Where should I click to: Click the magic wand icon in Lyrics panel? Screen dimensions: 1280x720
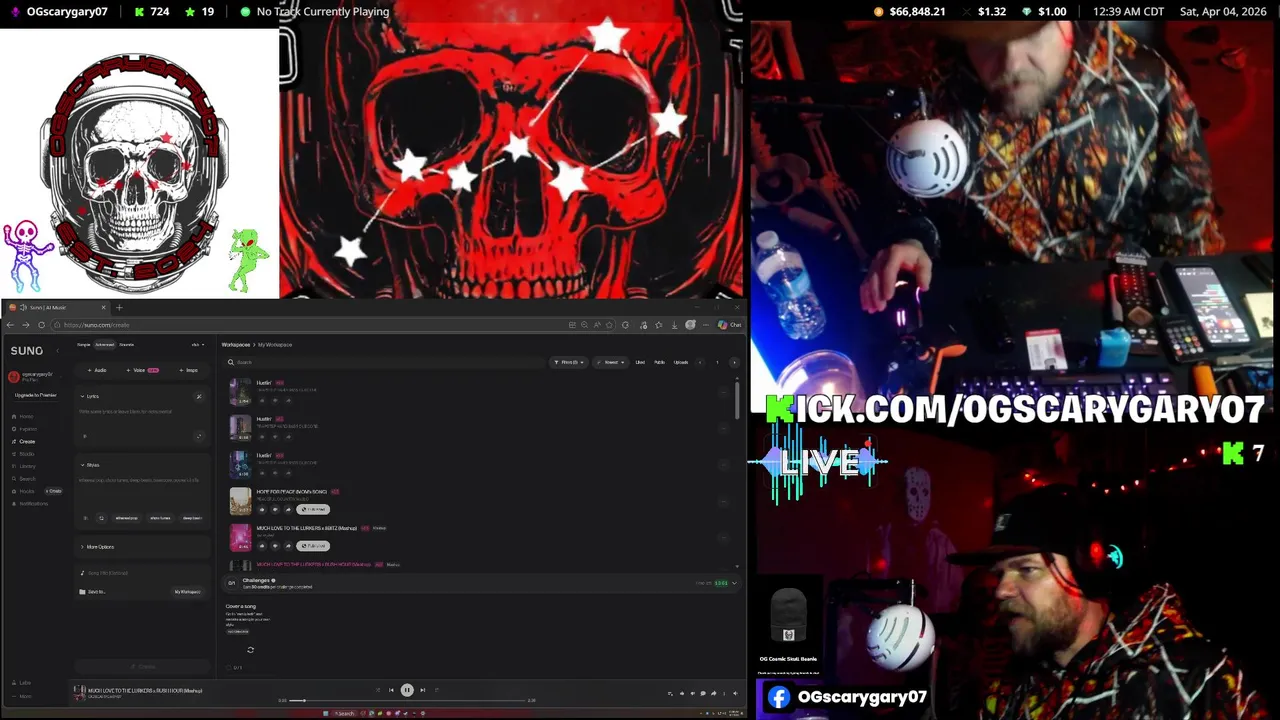[199, 396]
